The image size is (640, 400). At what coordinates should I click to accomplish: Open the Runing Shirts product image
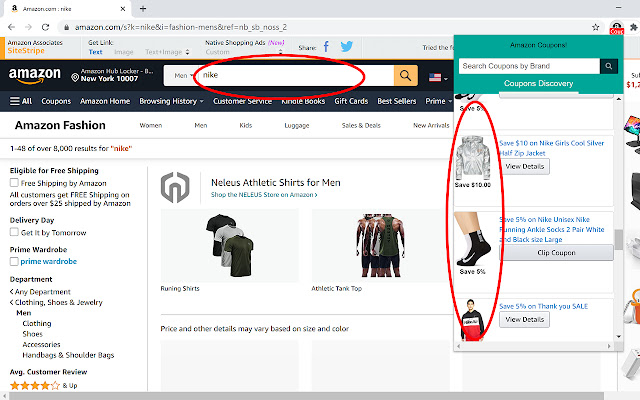[x=230, y=246]
